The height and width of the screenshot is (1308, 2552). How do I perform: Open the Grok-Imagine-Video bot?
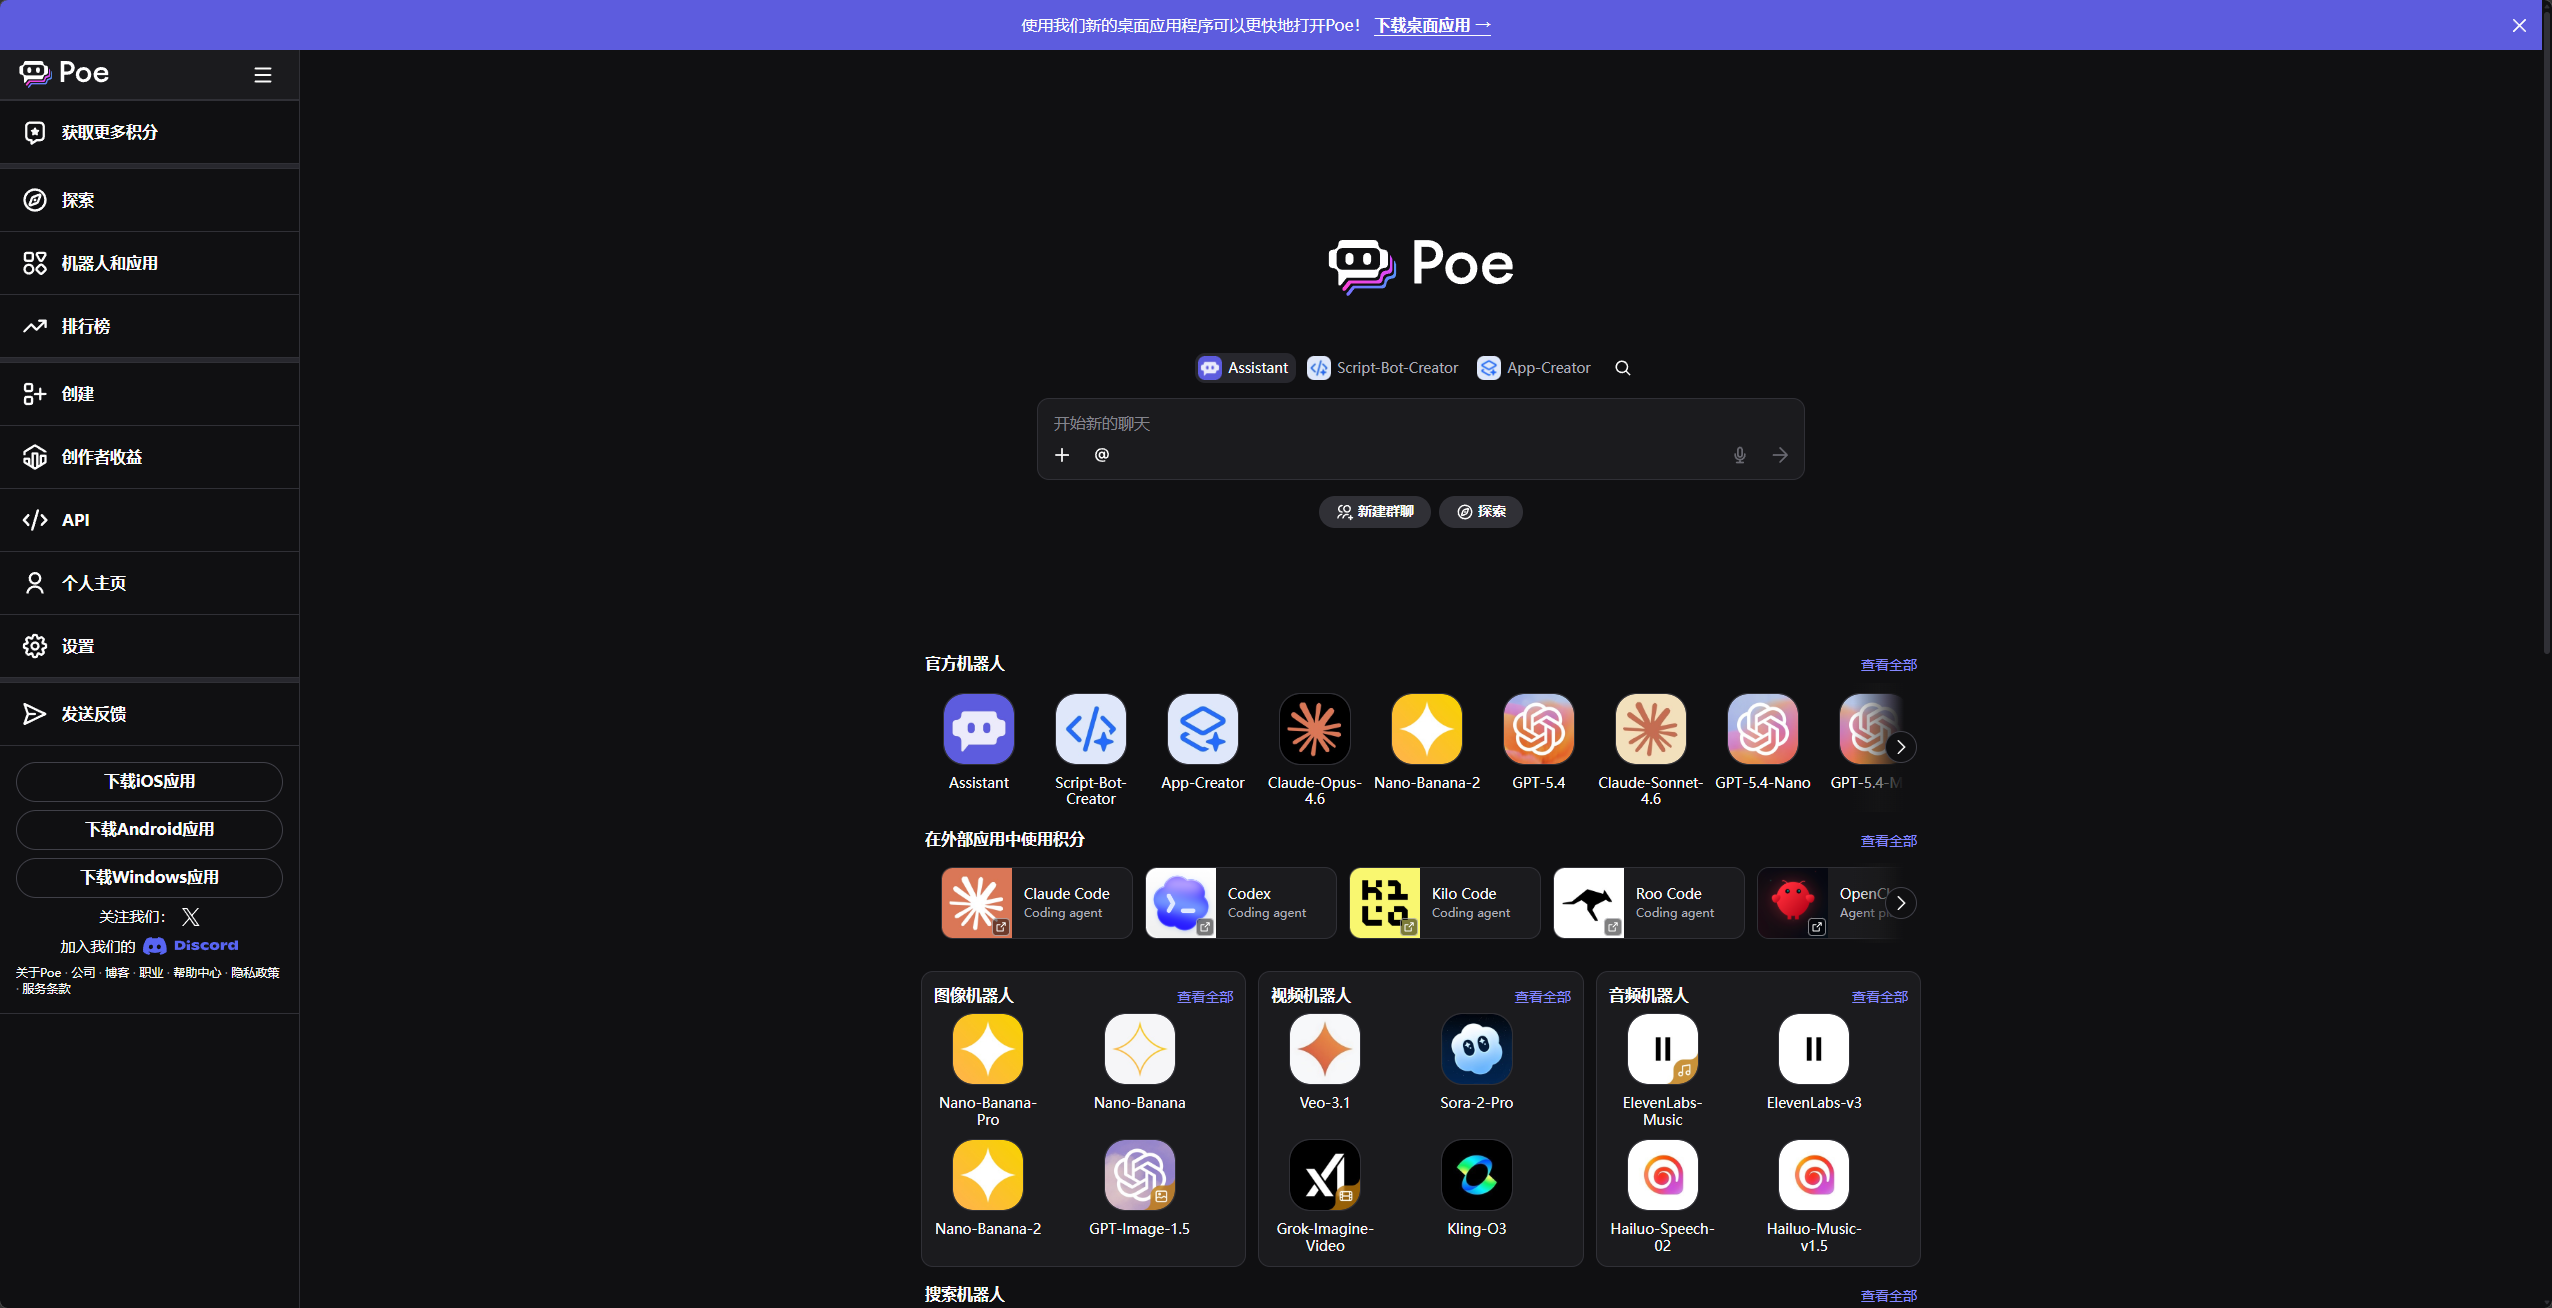(x=1325, y=1175)
